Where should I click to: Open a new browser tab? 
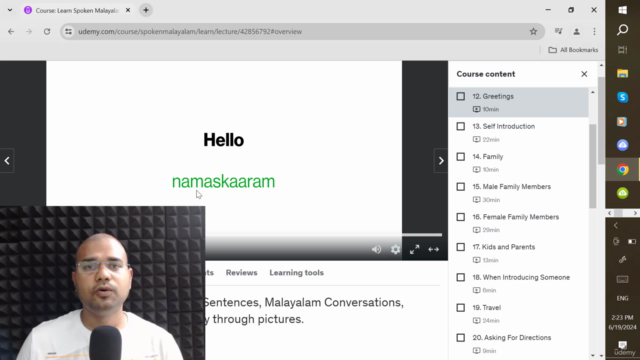(x=146, y=10)
